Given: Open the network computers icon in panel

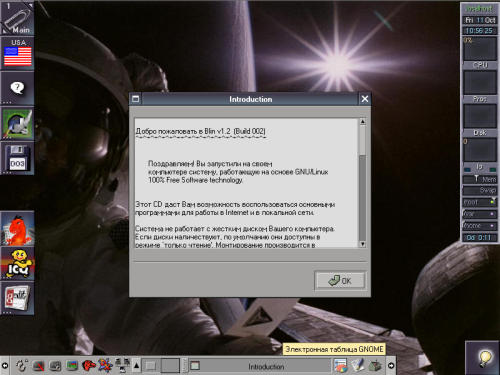Looking at the screenshot, I should 122,365.
